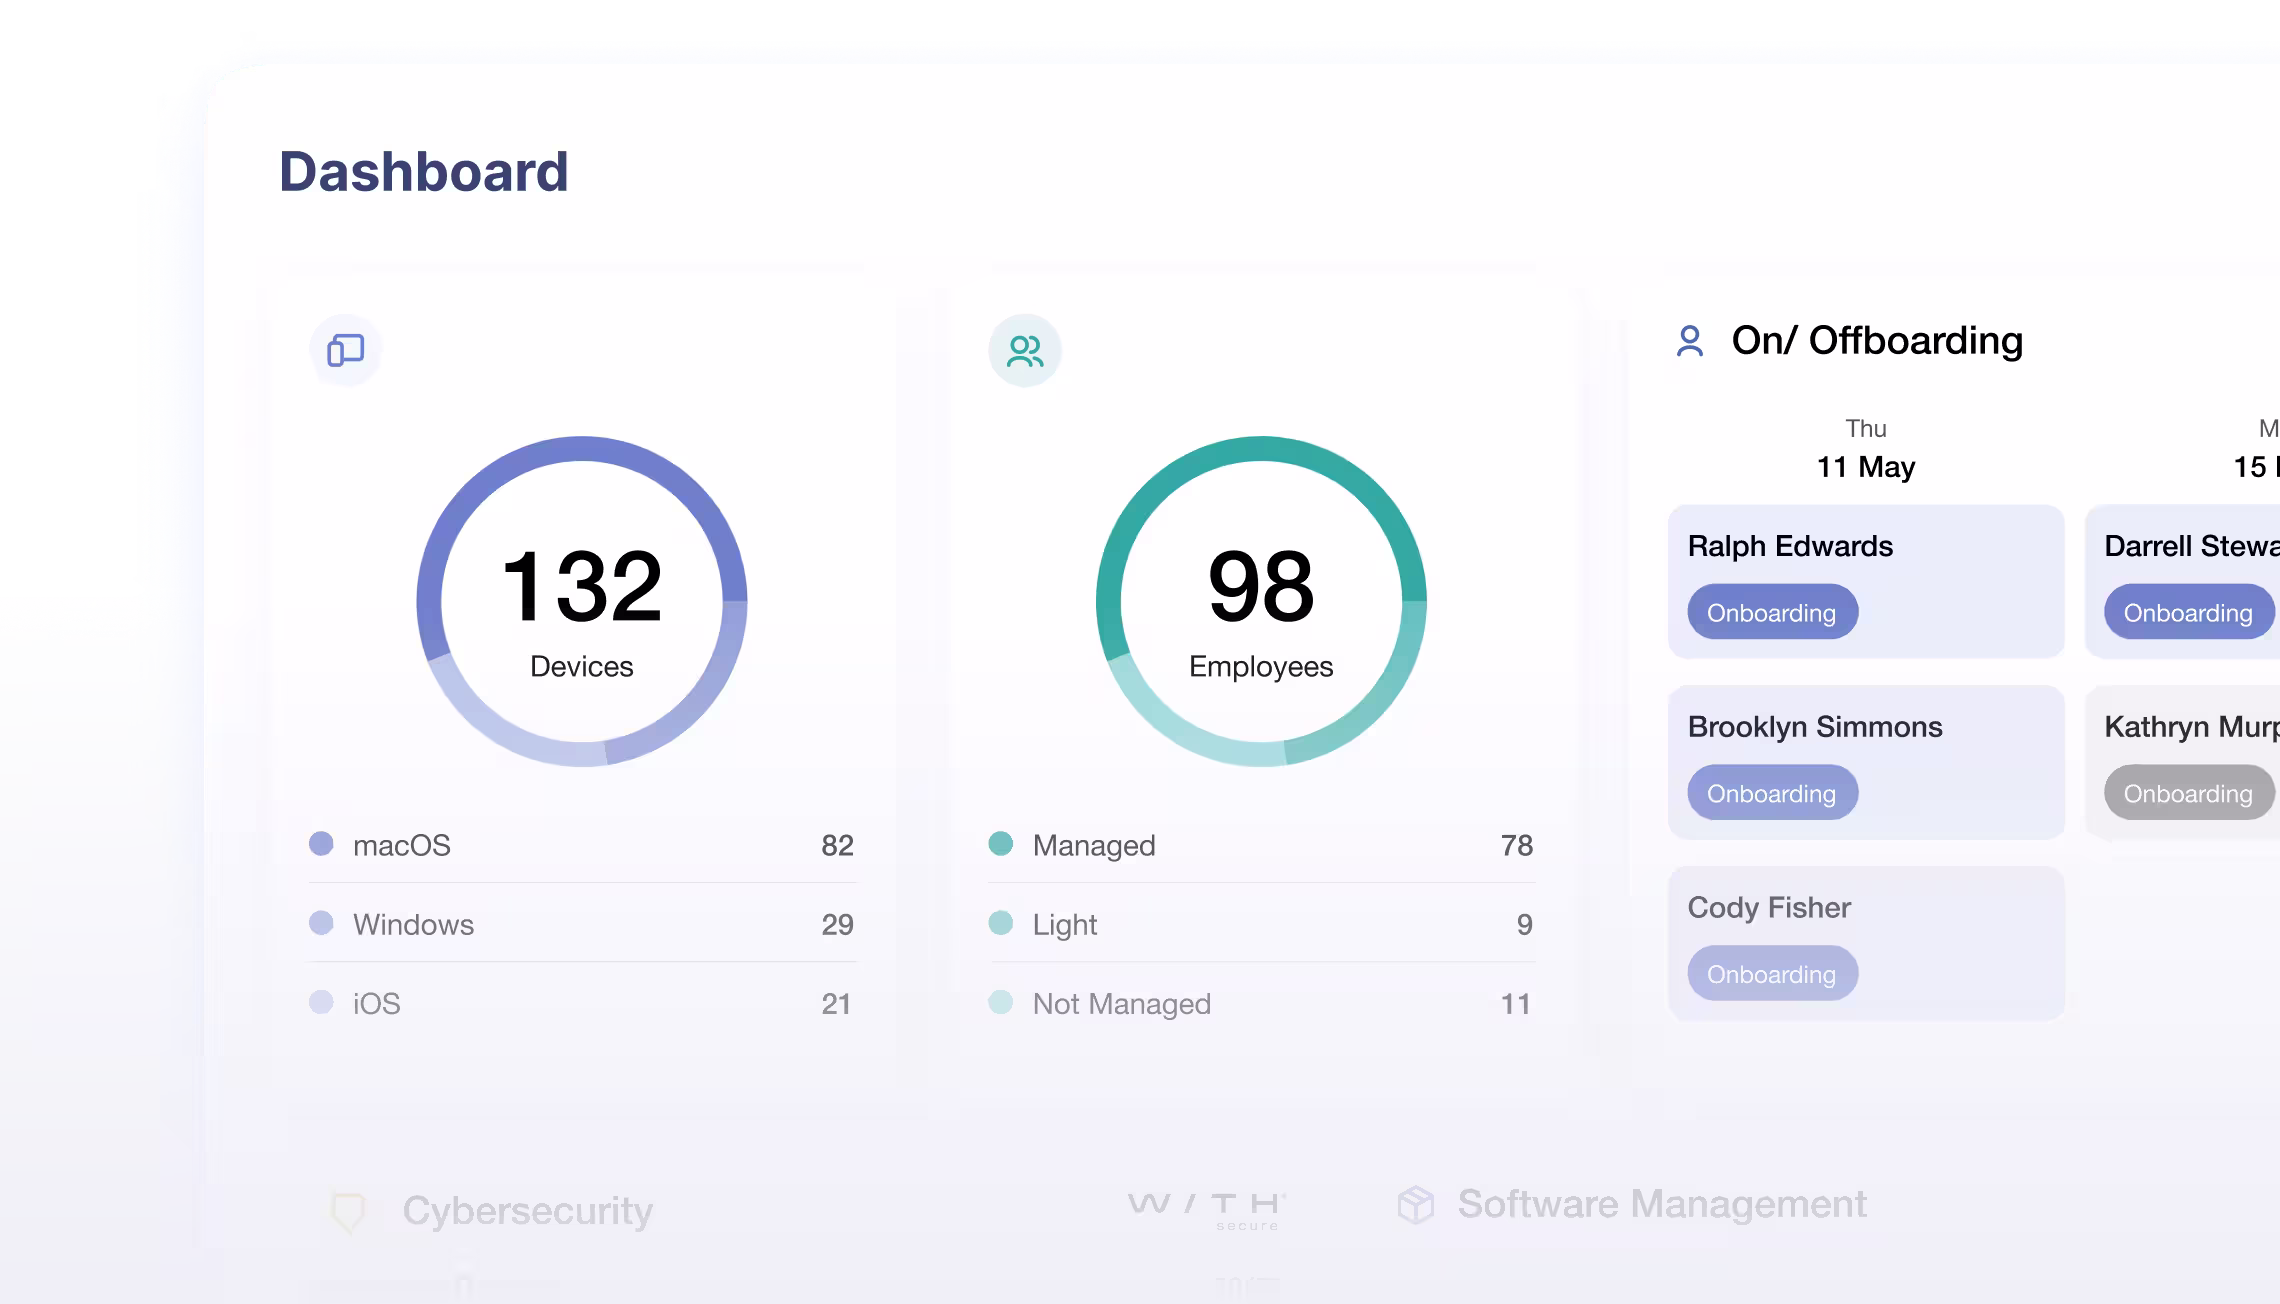Click the Cybersecurity shield icon
This screenshot has width=2280, height=1304.
point(348,1212)
